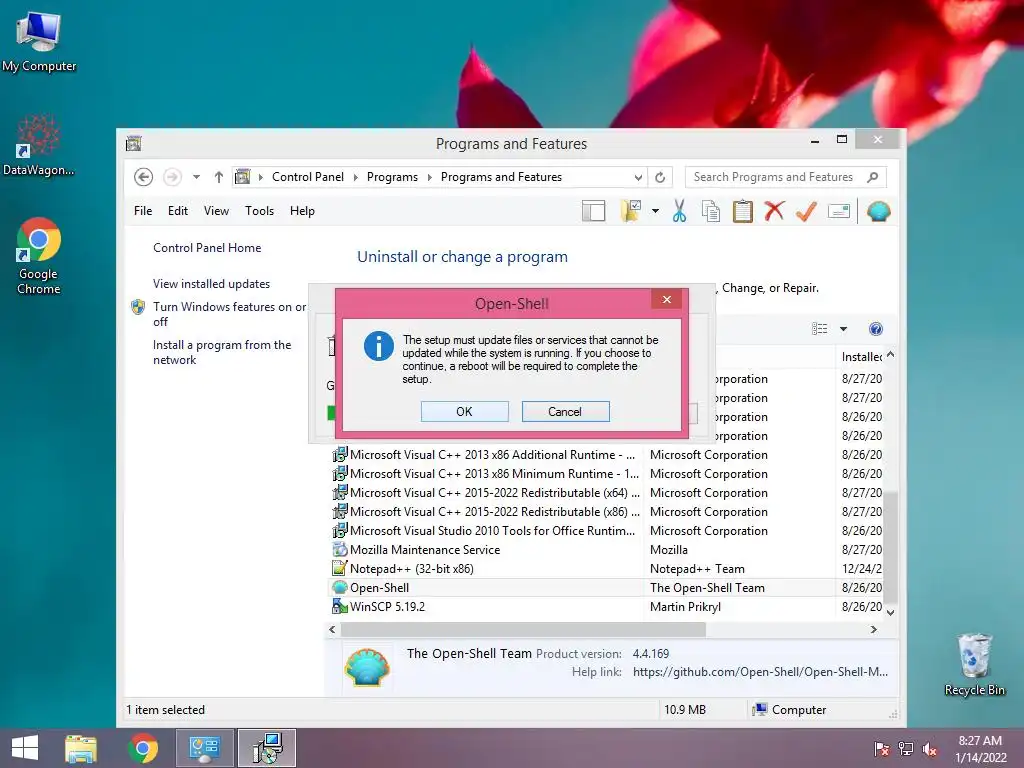1024x768 pixels.
Task: Open the view options dropdown arrow
Action: [x=843, y=328]
